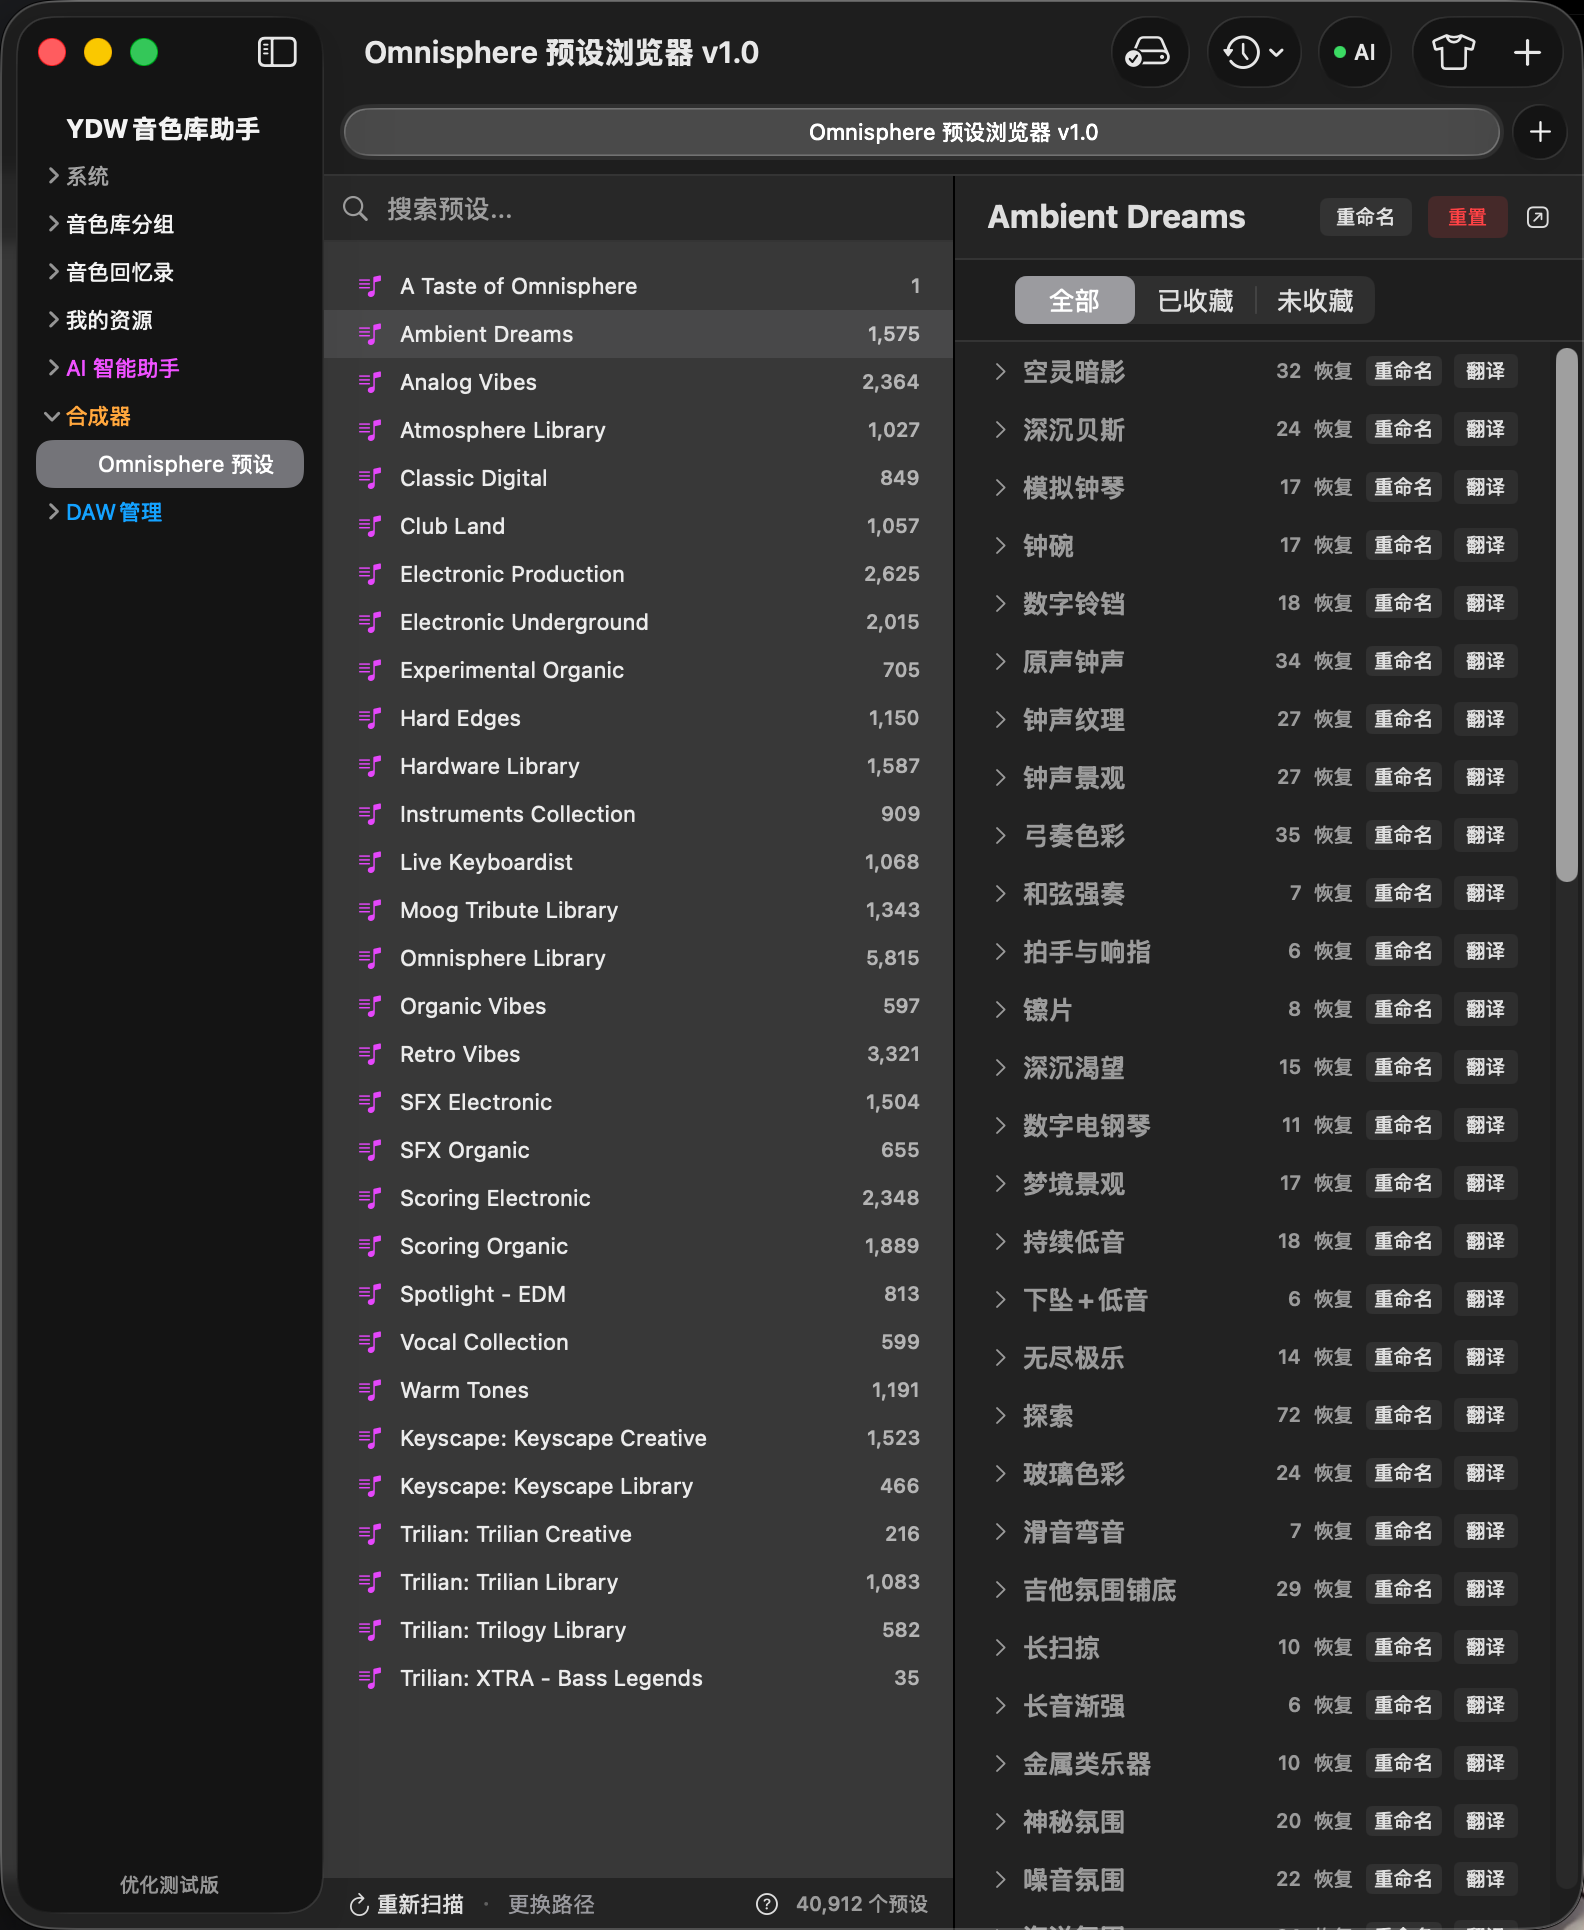Image resolution: width=1584 pixels, height=1930 pixels.
Task: Click the playlist icon beside Trilian: Trilian Library
Action: 370,1582
